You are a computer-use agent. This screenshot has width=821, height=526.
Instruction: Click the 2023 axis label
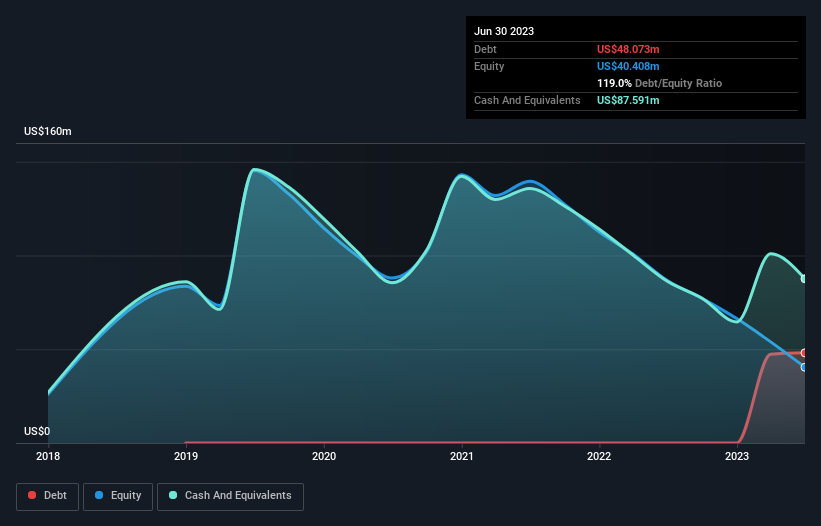pos(737,456)
